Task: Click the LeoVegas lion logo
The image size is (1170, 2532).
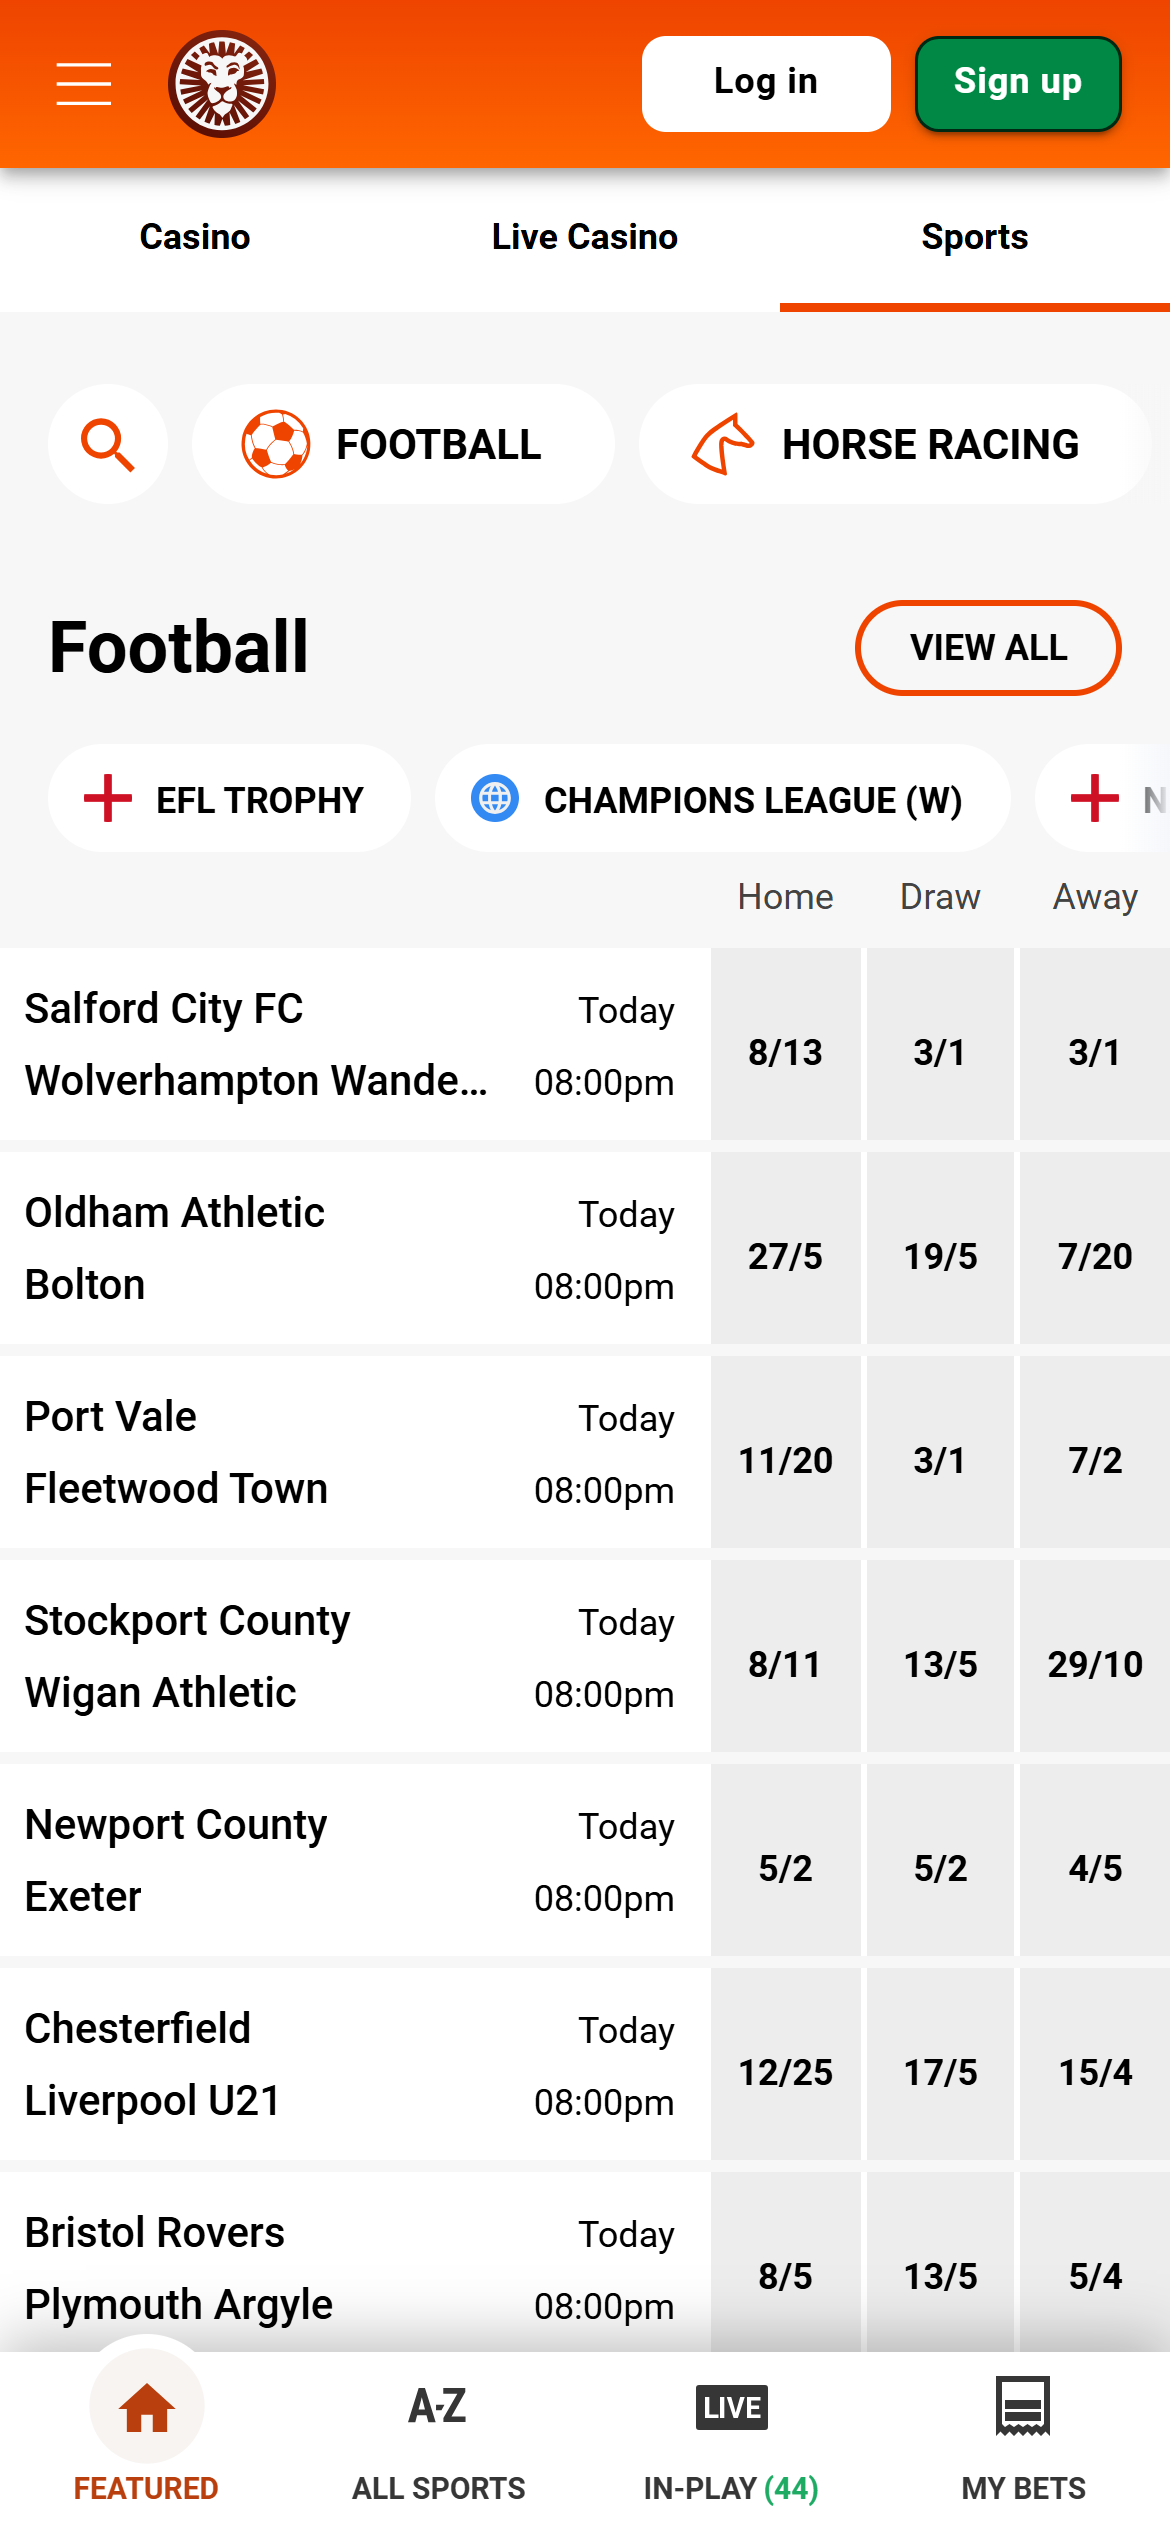Action: click(221, 84)
